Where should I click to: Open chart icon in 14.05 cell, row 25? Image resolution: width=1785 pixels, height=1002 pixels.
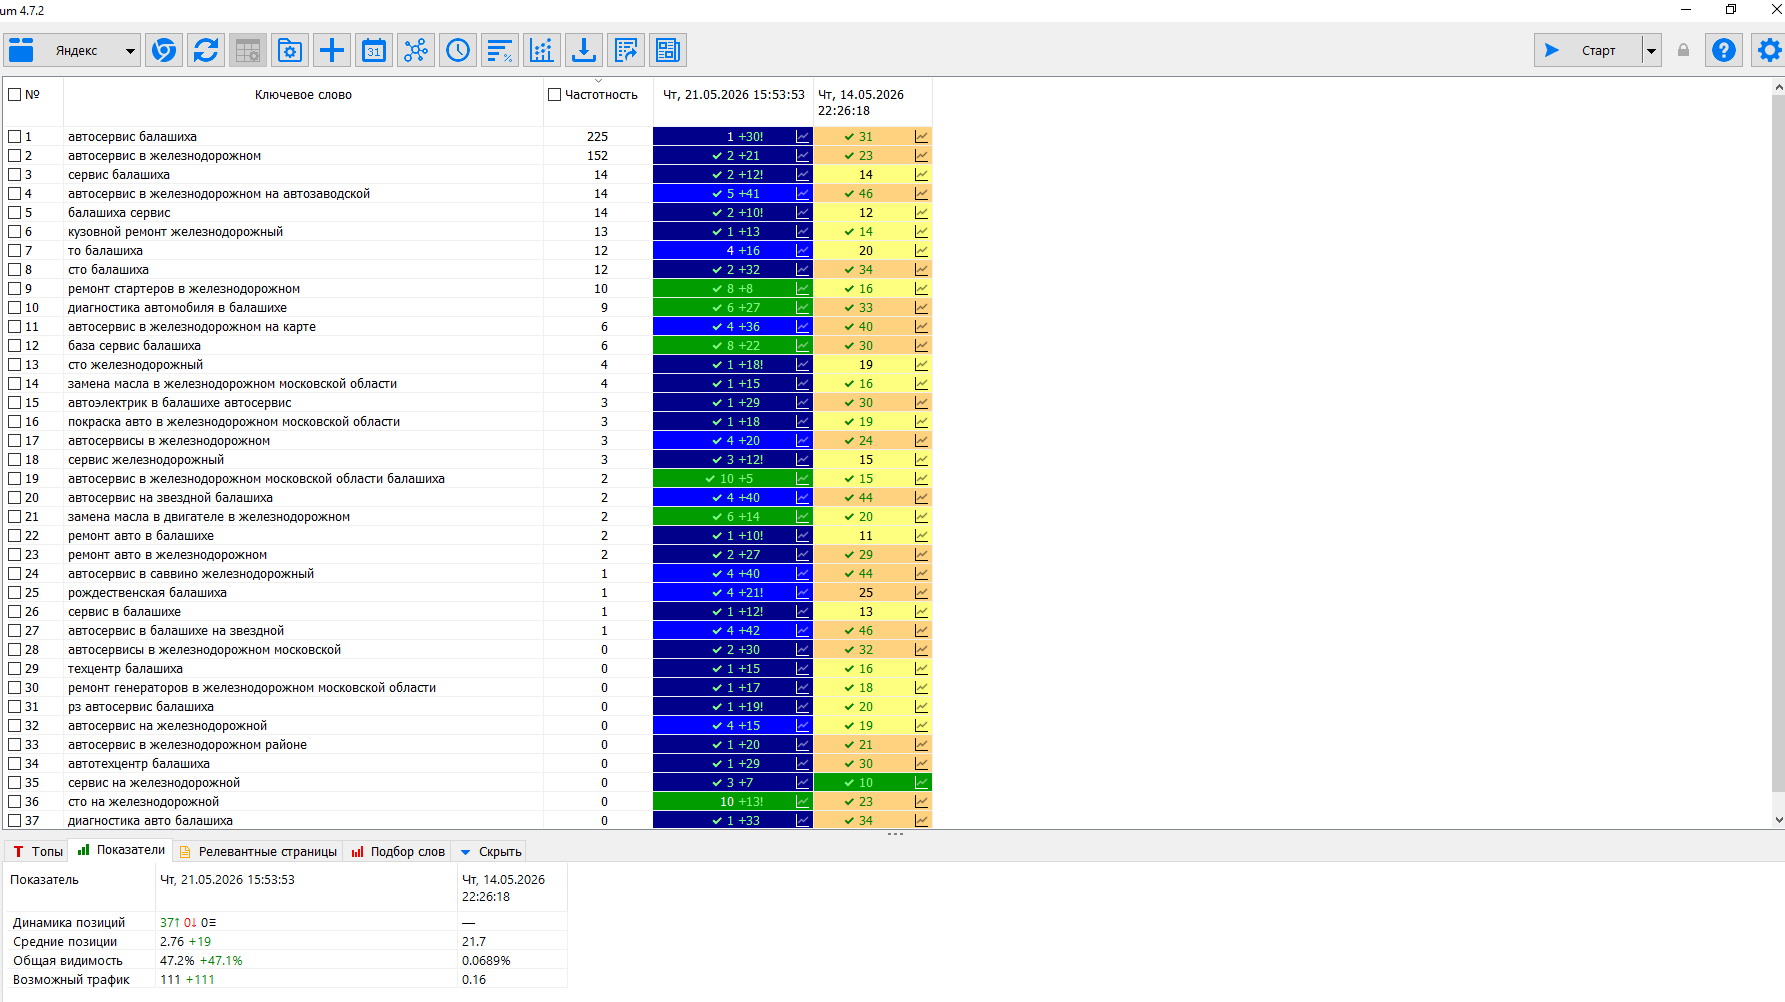pos(921,592)
